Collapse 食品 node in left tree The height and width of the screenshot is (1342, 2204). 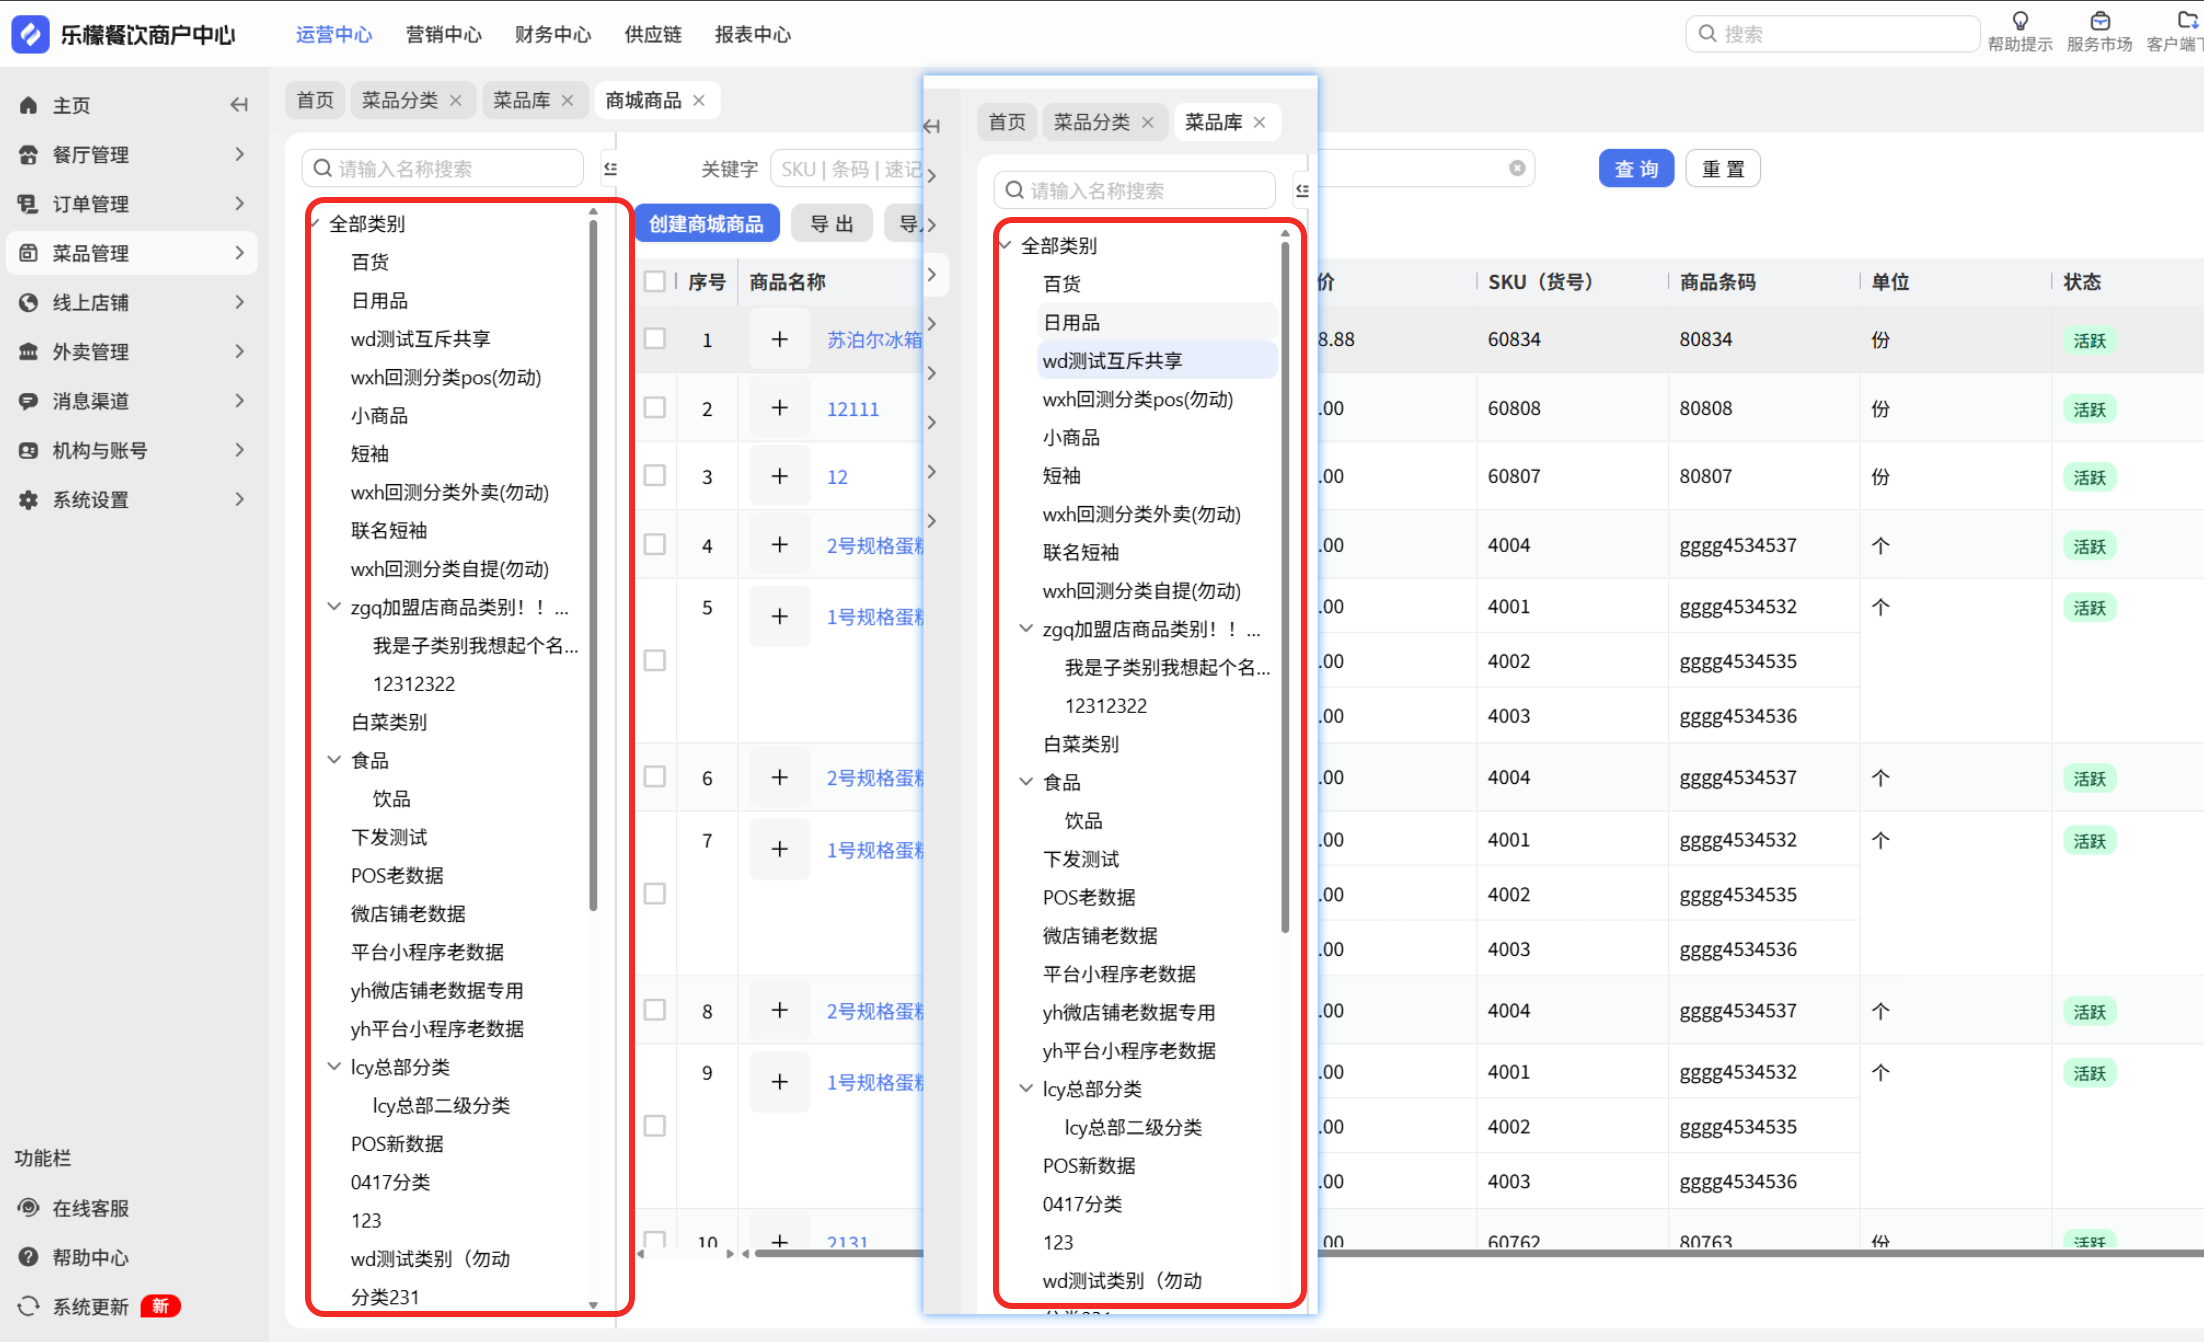point(334,760)
